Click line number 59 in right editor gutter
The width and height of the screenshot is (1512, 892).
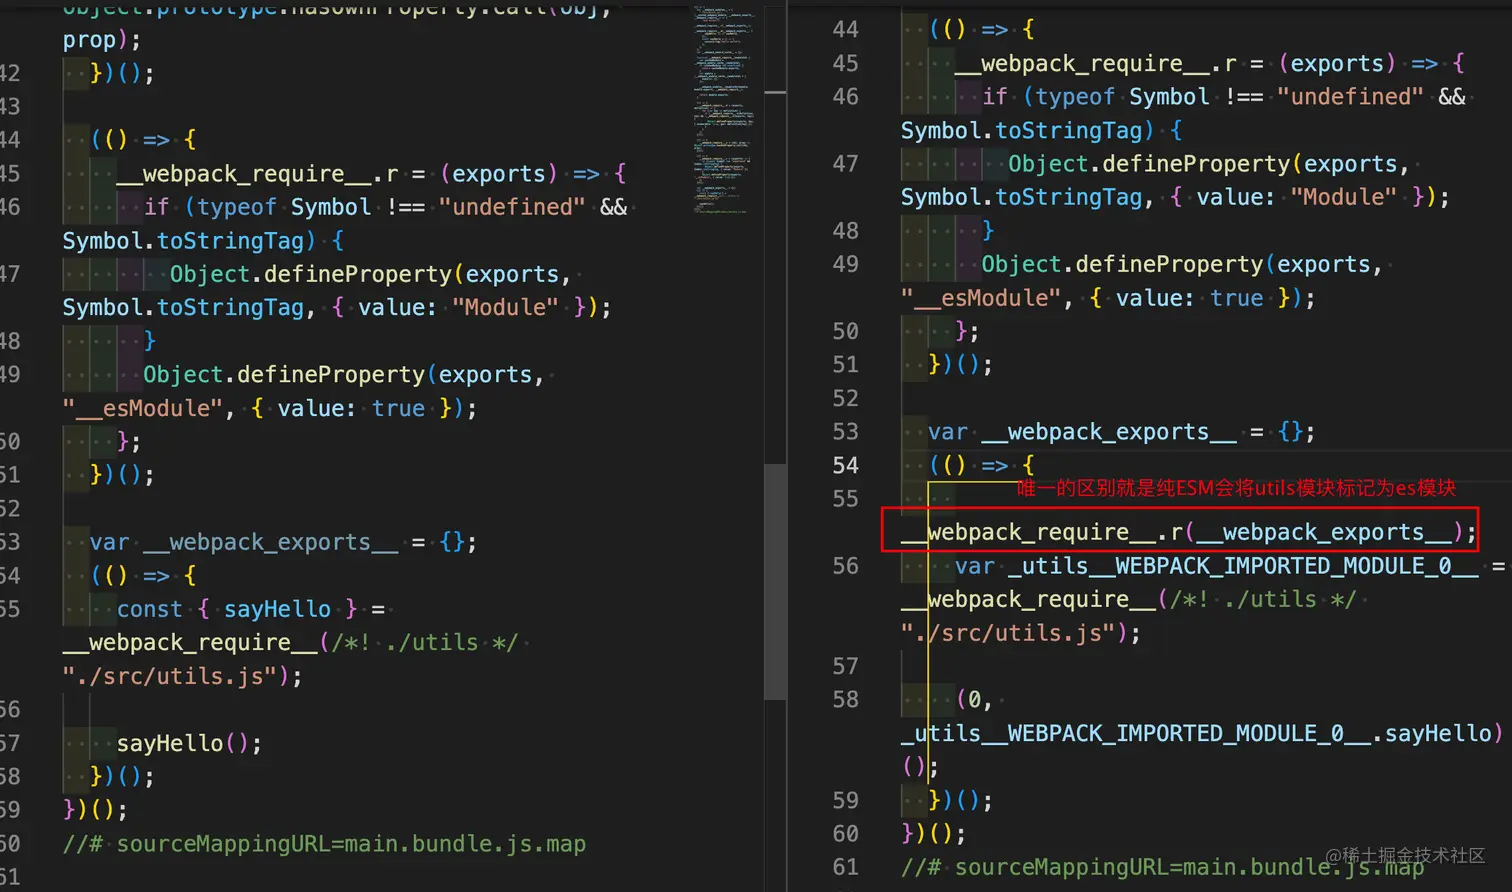point(845,800)
